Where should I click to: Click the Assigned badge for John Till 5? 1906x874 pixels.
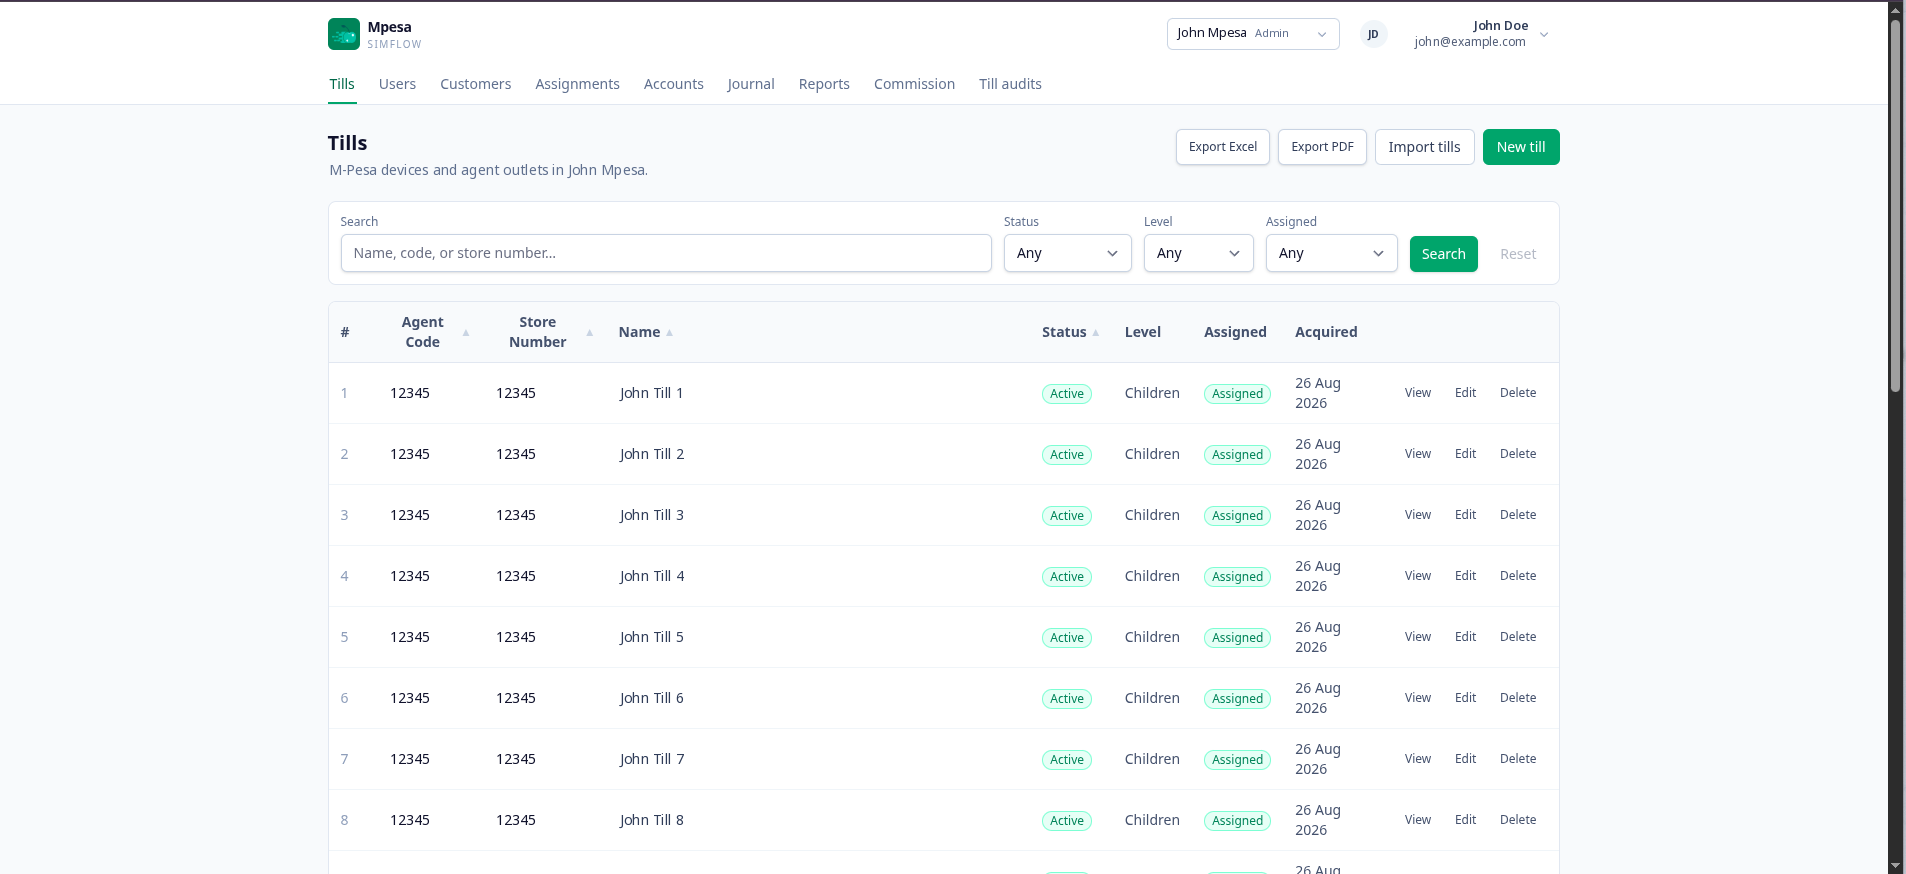[1238, 638]
